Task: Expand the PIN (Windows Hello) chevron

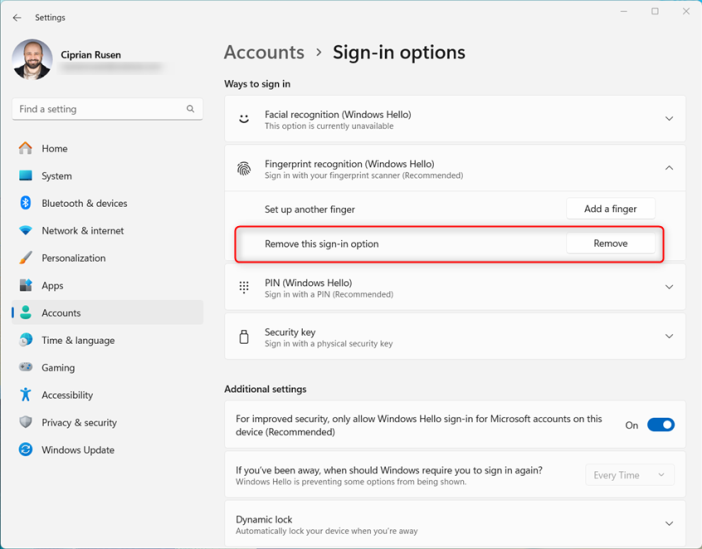Action: 669,287
